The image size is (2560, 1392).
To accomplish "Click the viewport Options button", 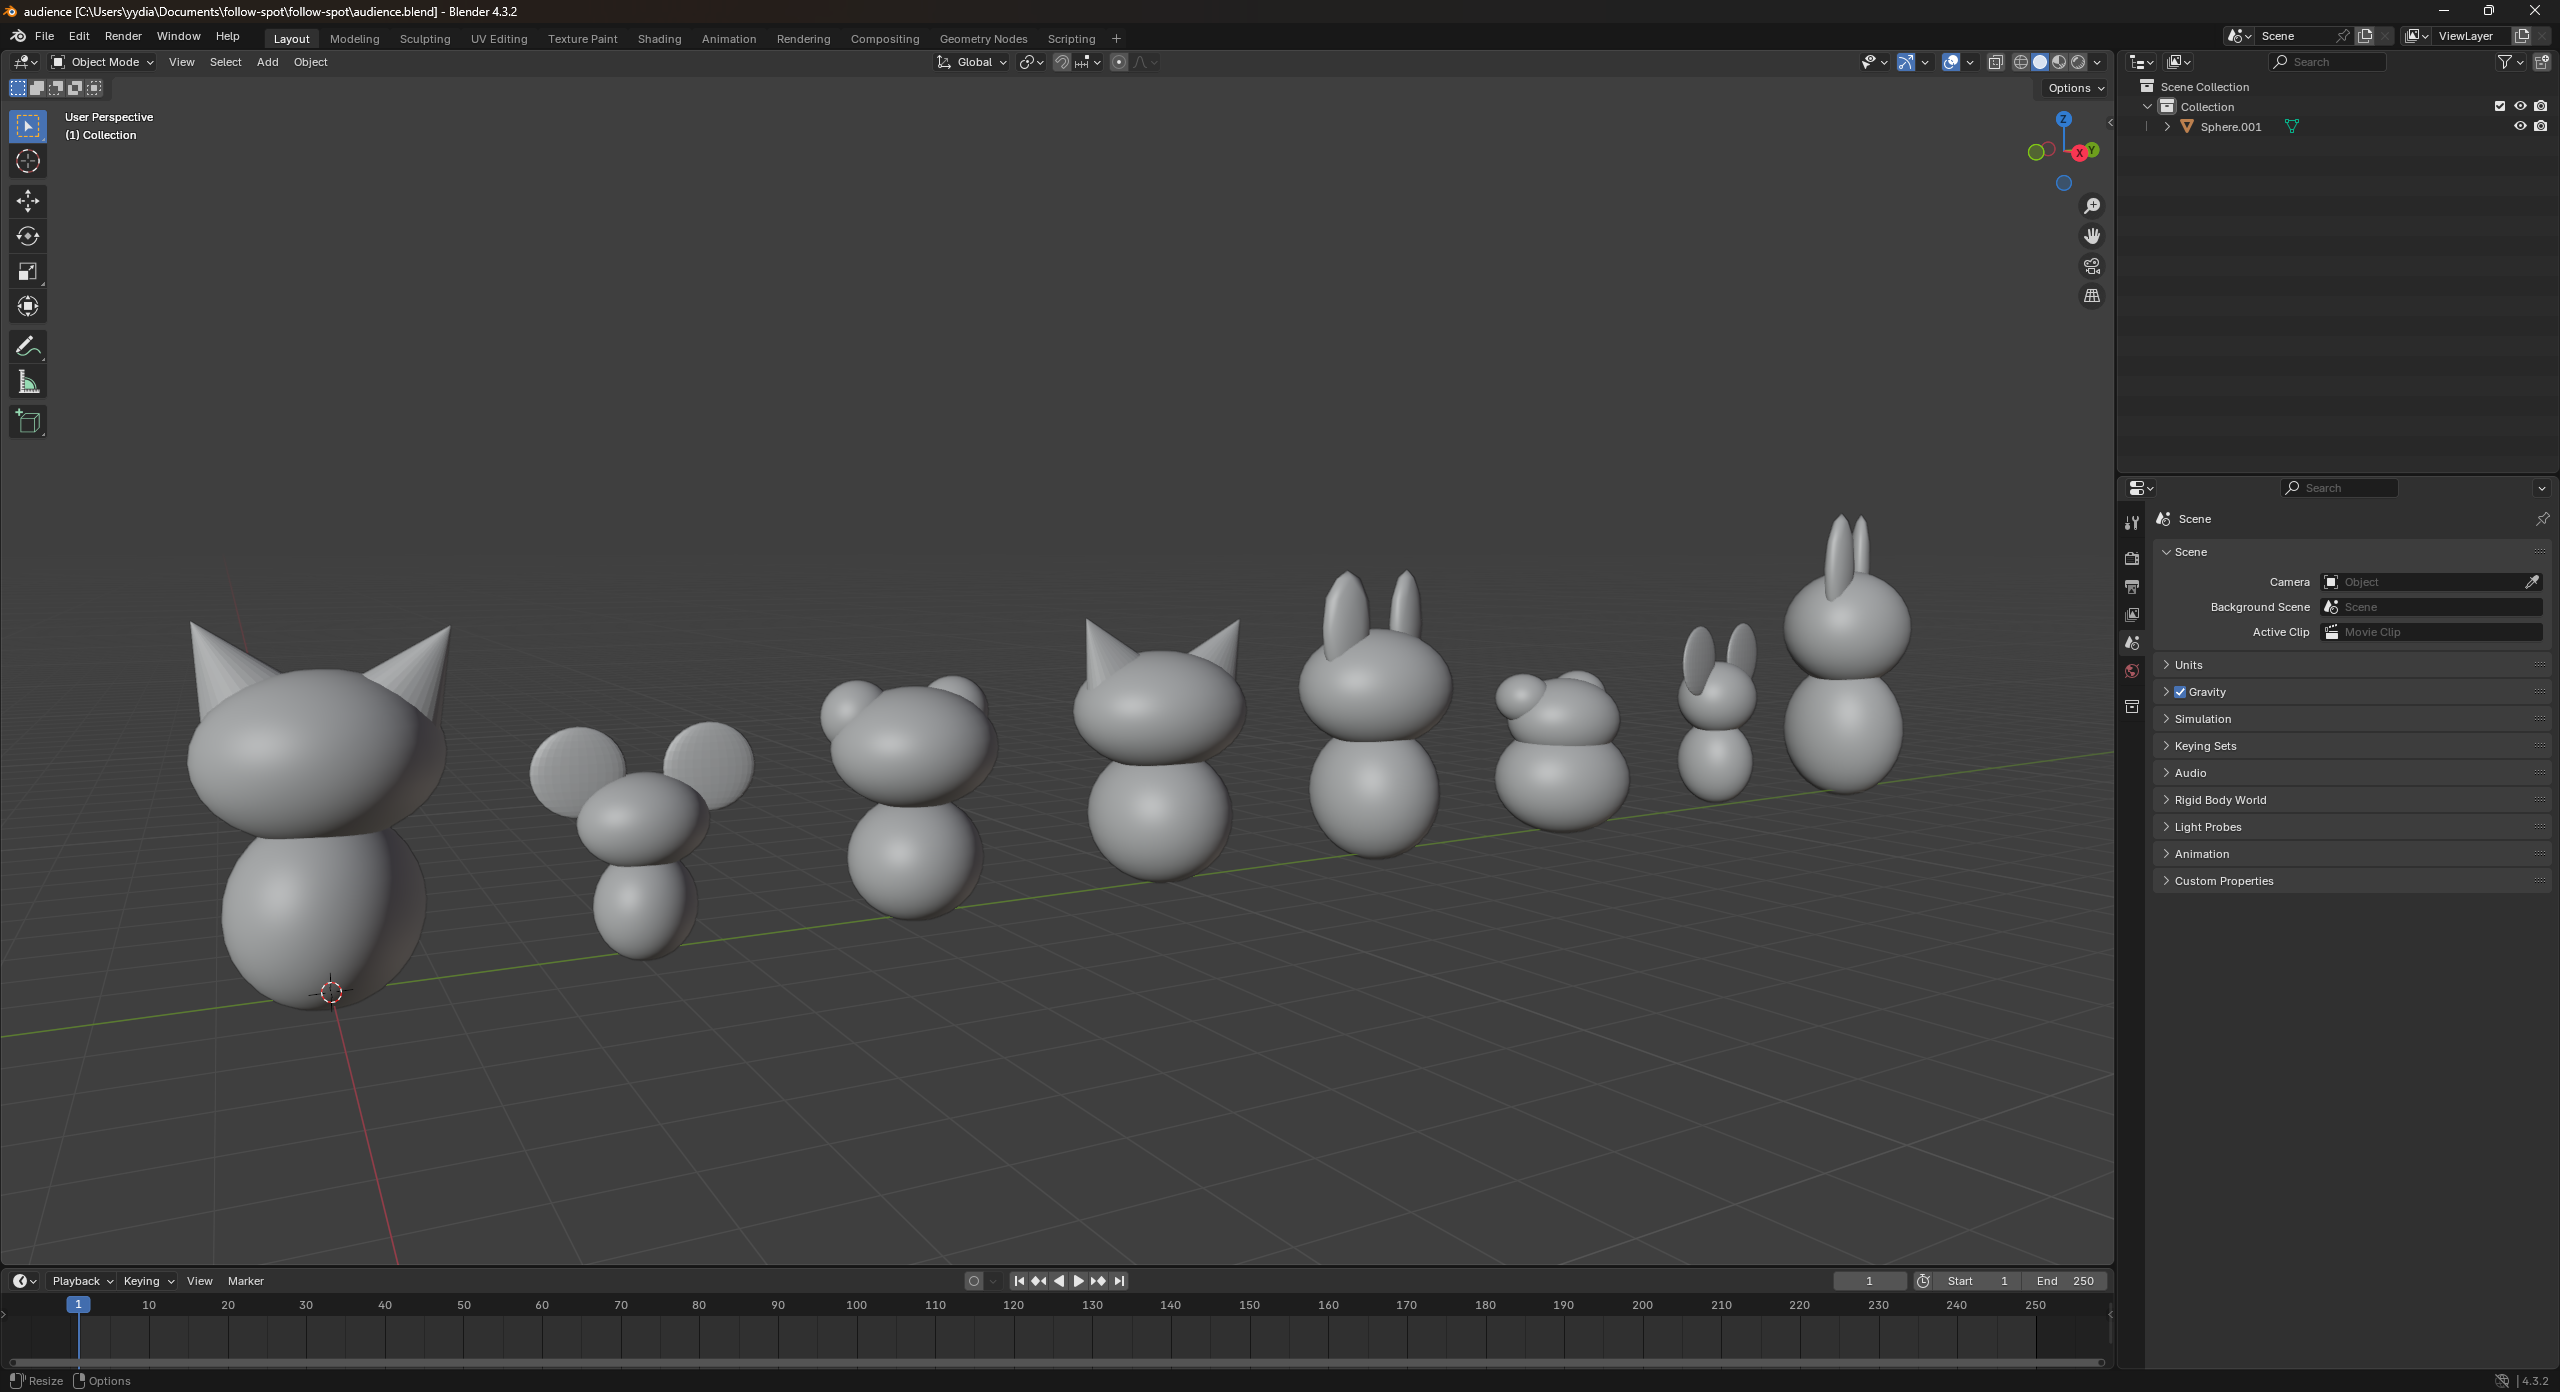I will pyautogui.click(x=2075, y=88).
